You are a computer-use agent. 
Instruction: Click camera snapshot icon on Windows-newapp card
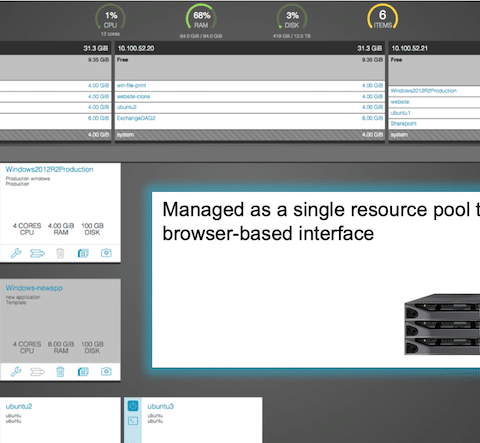(x=106, y=371)
